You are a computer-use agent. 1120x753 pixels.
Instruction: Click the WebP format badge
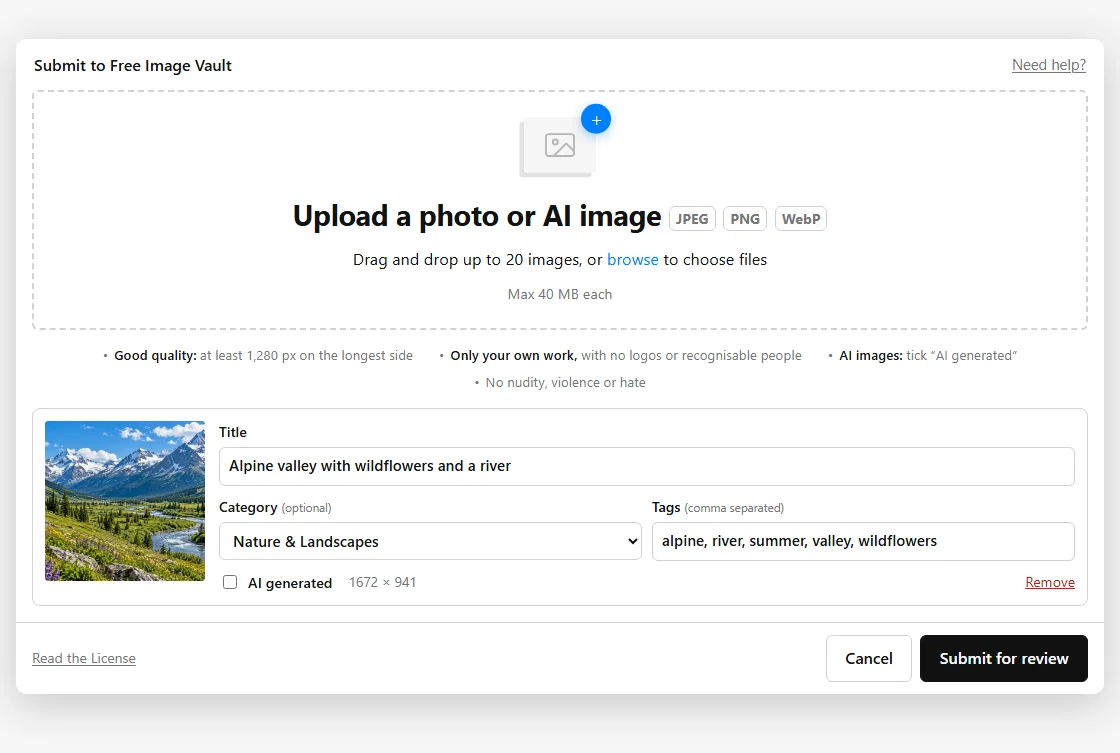pos(801,219)
